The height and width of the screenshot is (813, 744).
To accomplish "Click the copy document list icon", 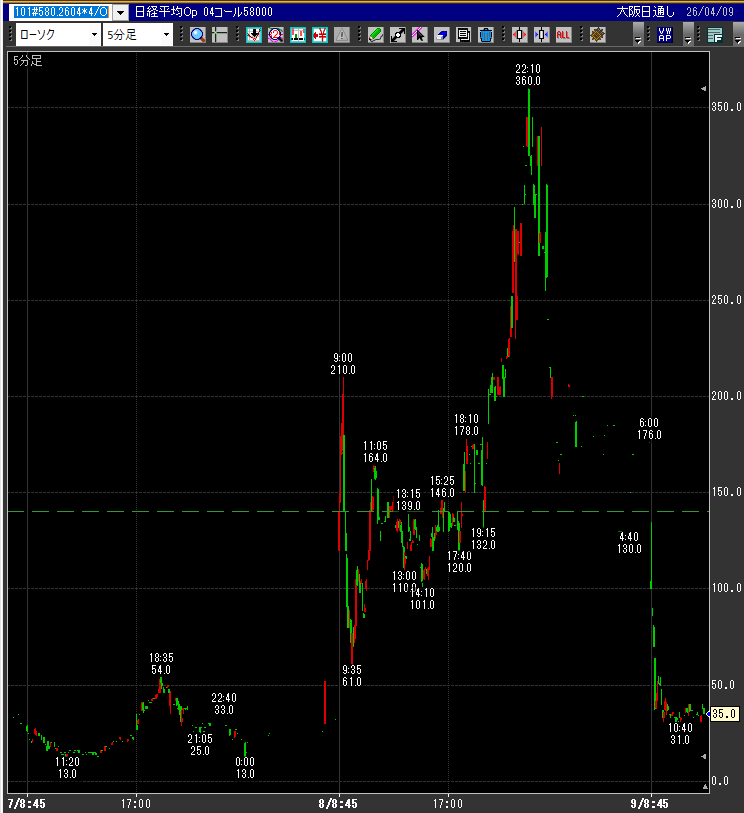I will pos(464,35).
